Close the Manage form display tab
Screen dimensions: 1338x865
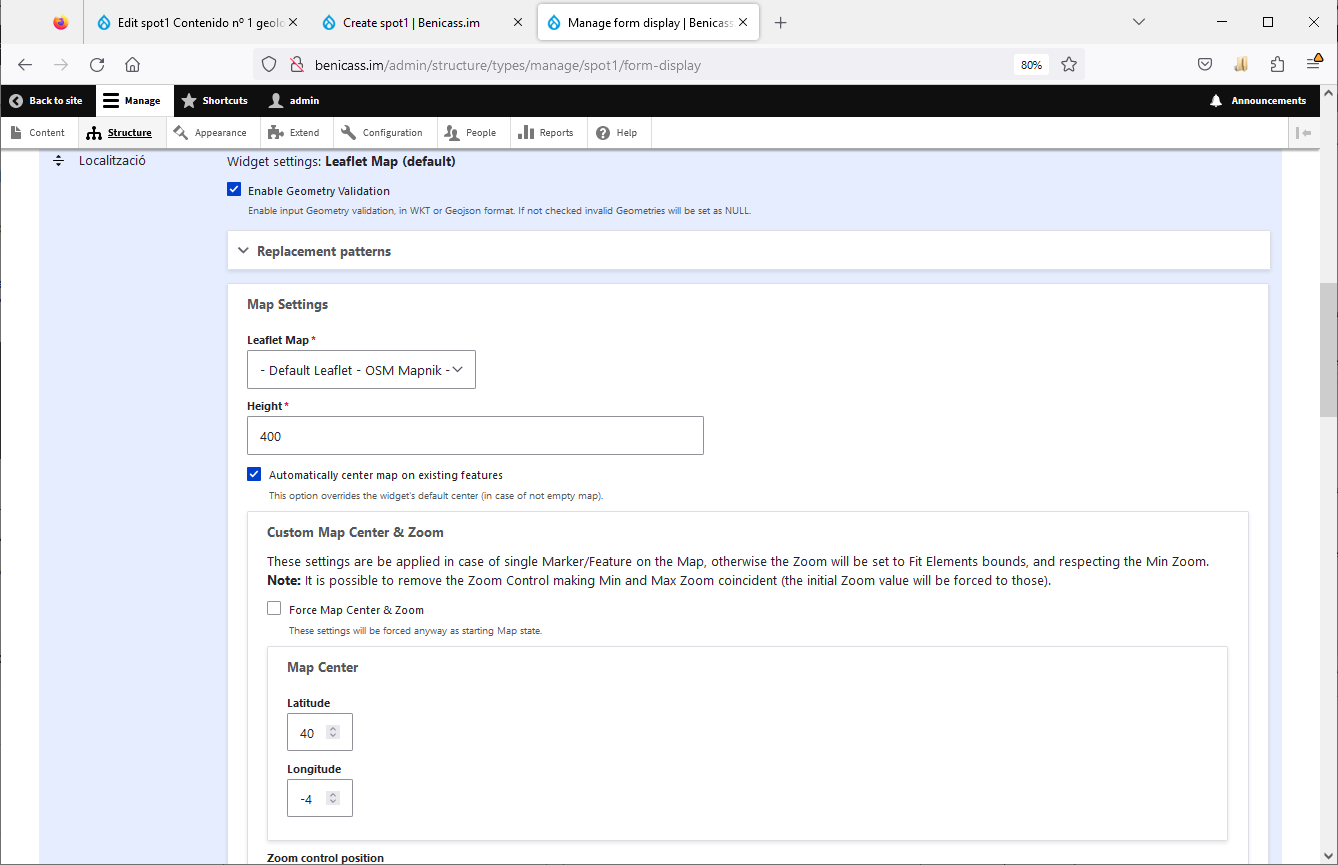[742, 23]
